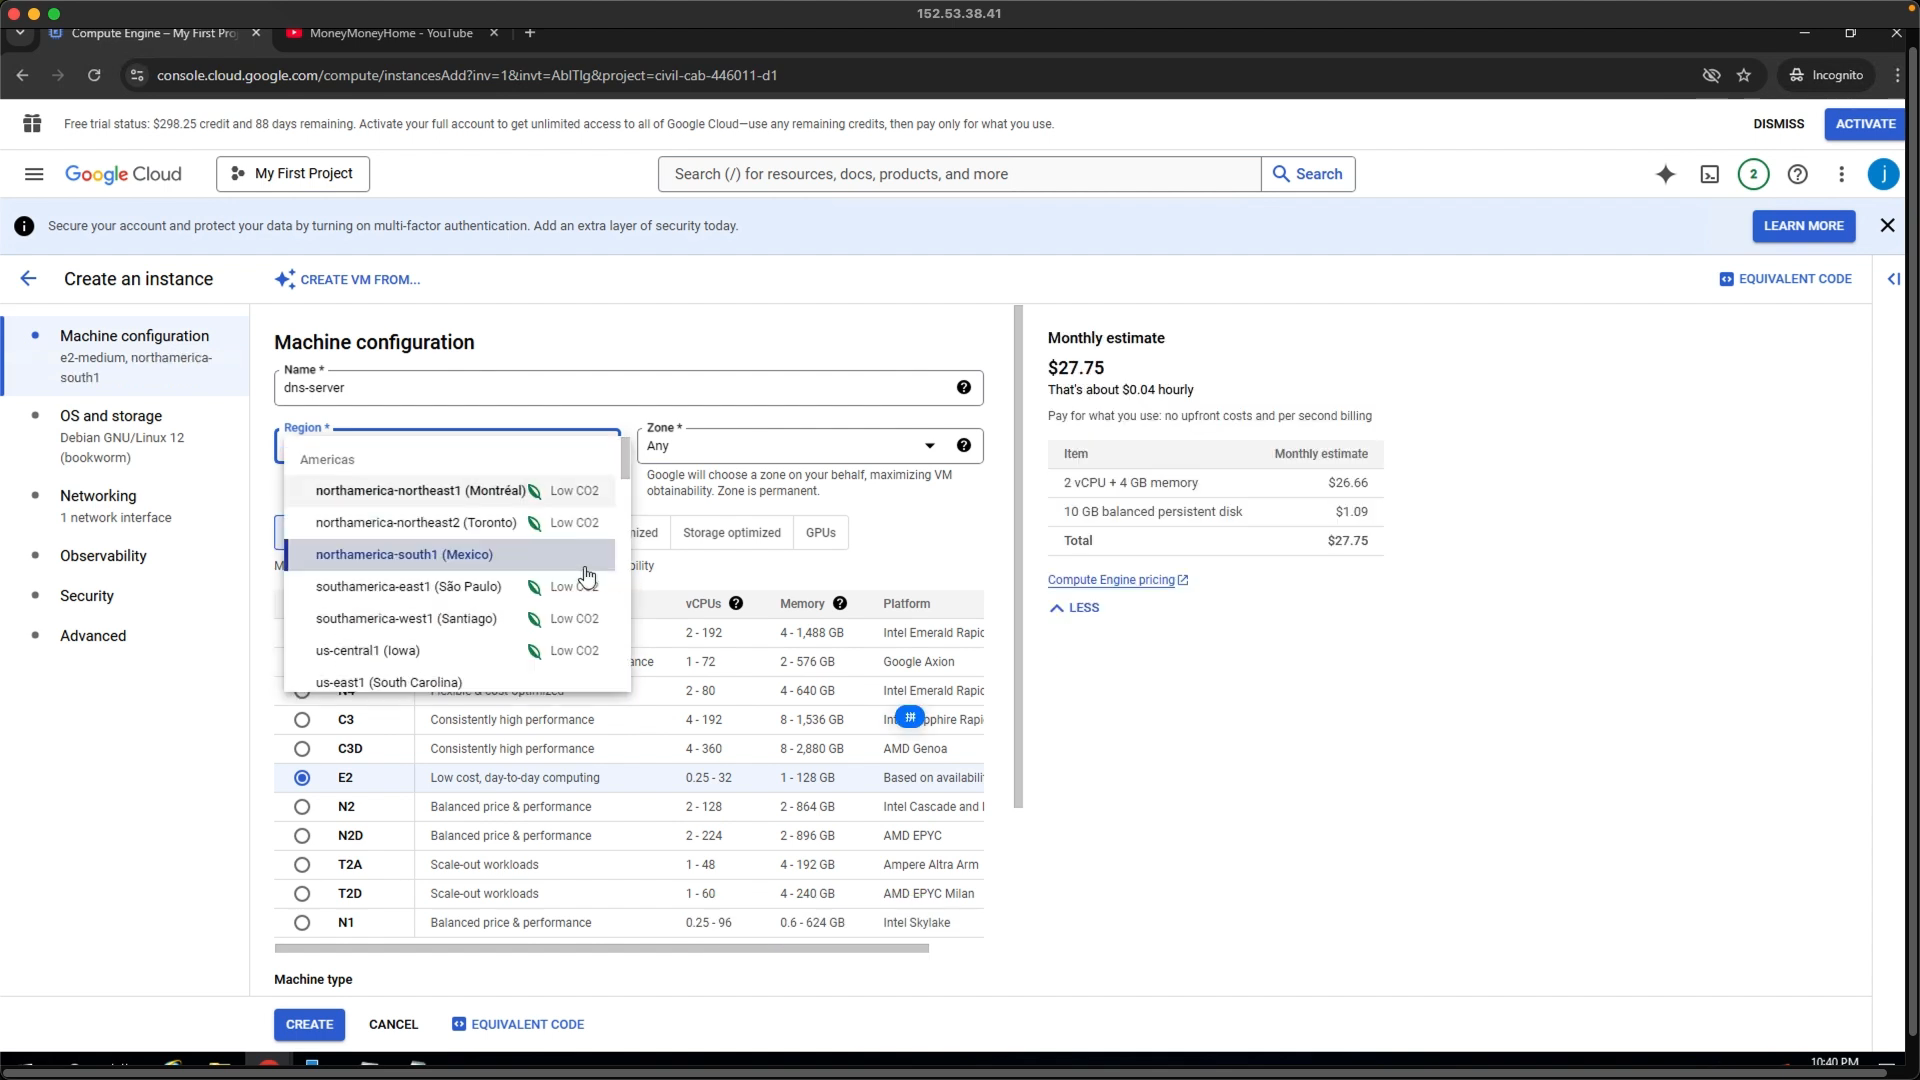Open notifications badge showing 2
1920x1080 pixels.
pos(1753,174)
